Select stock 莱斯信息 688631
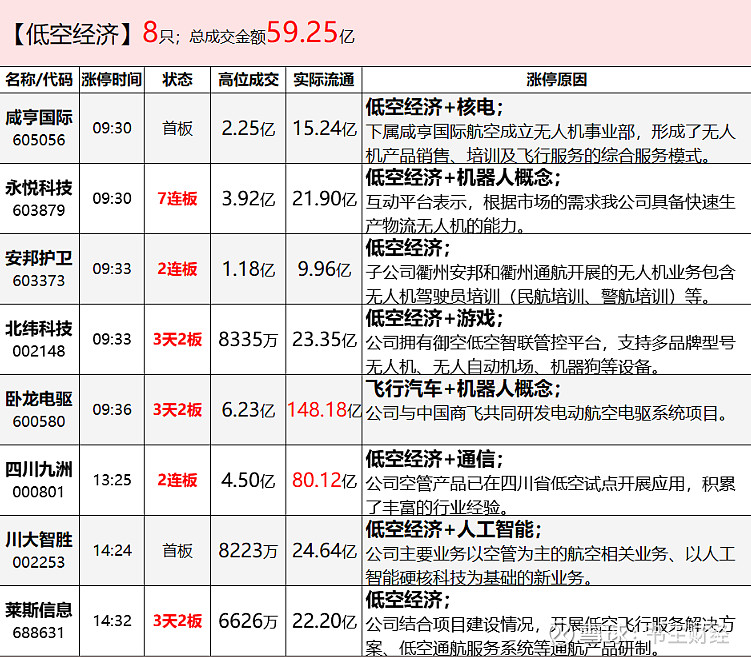The image size is (751, 657). coord(39,621)
